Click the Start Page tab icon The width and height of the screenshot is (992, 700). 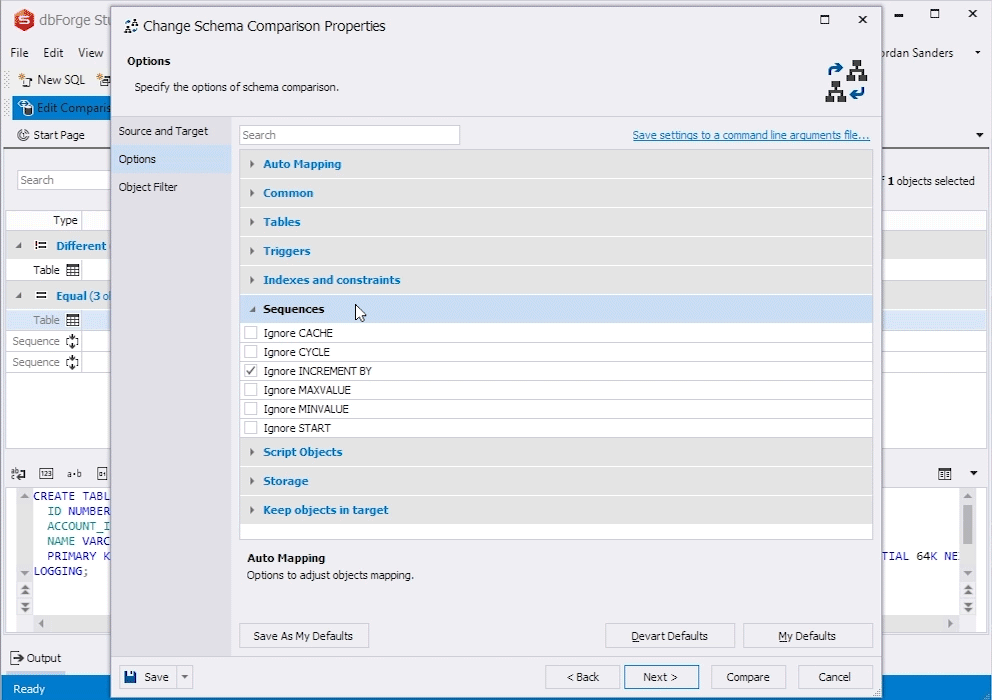tap(23, 135)
